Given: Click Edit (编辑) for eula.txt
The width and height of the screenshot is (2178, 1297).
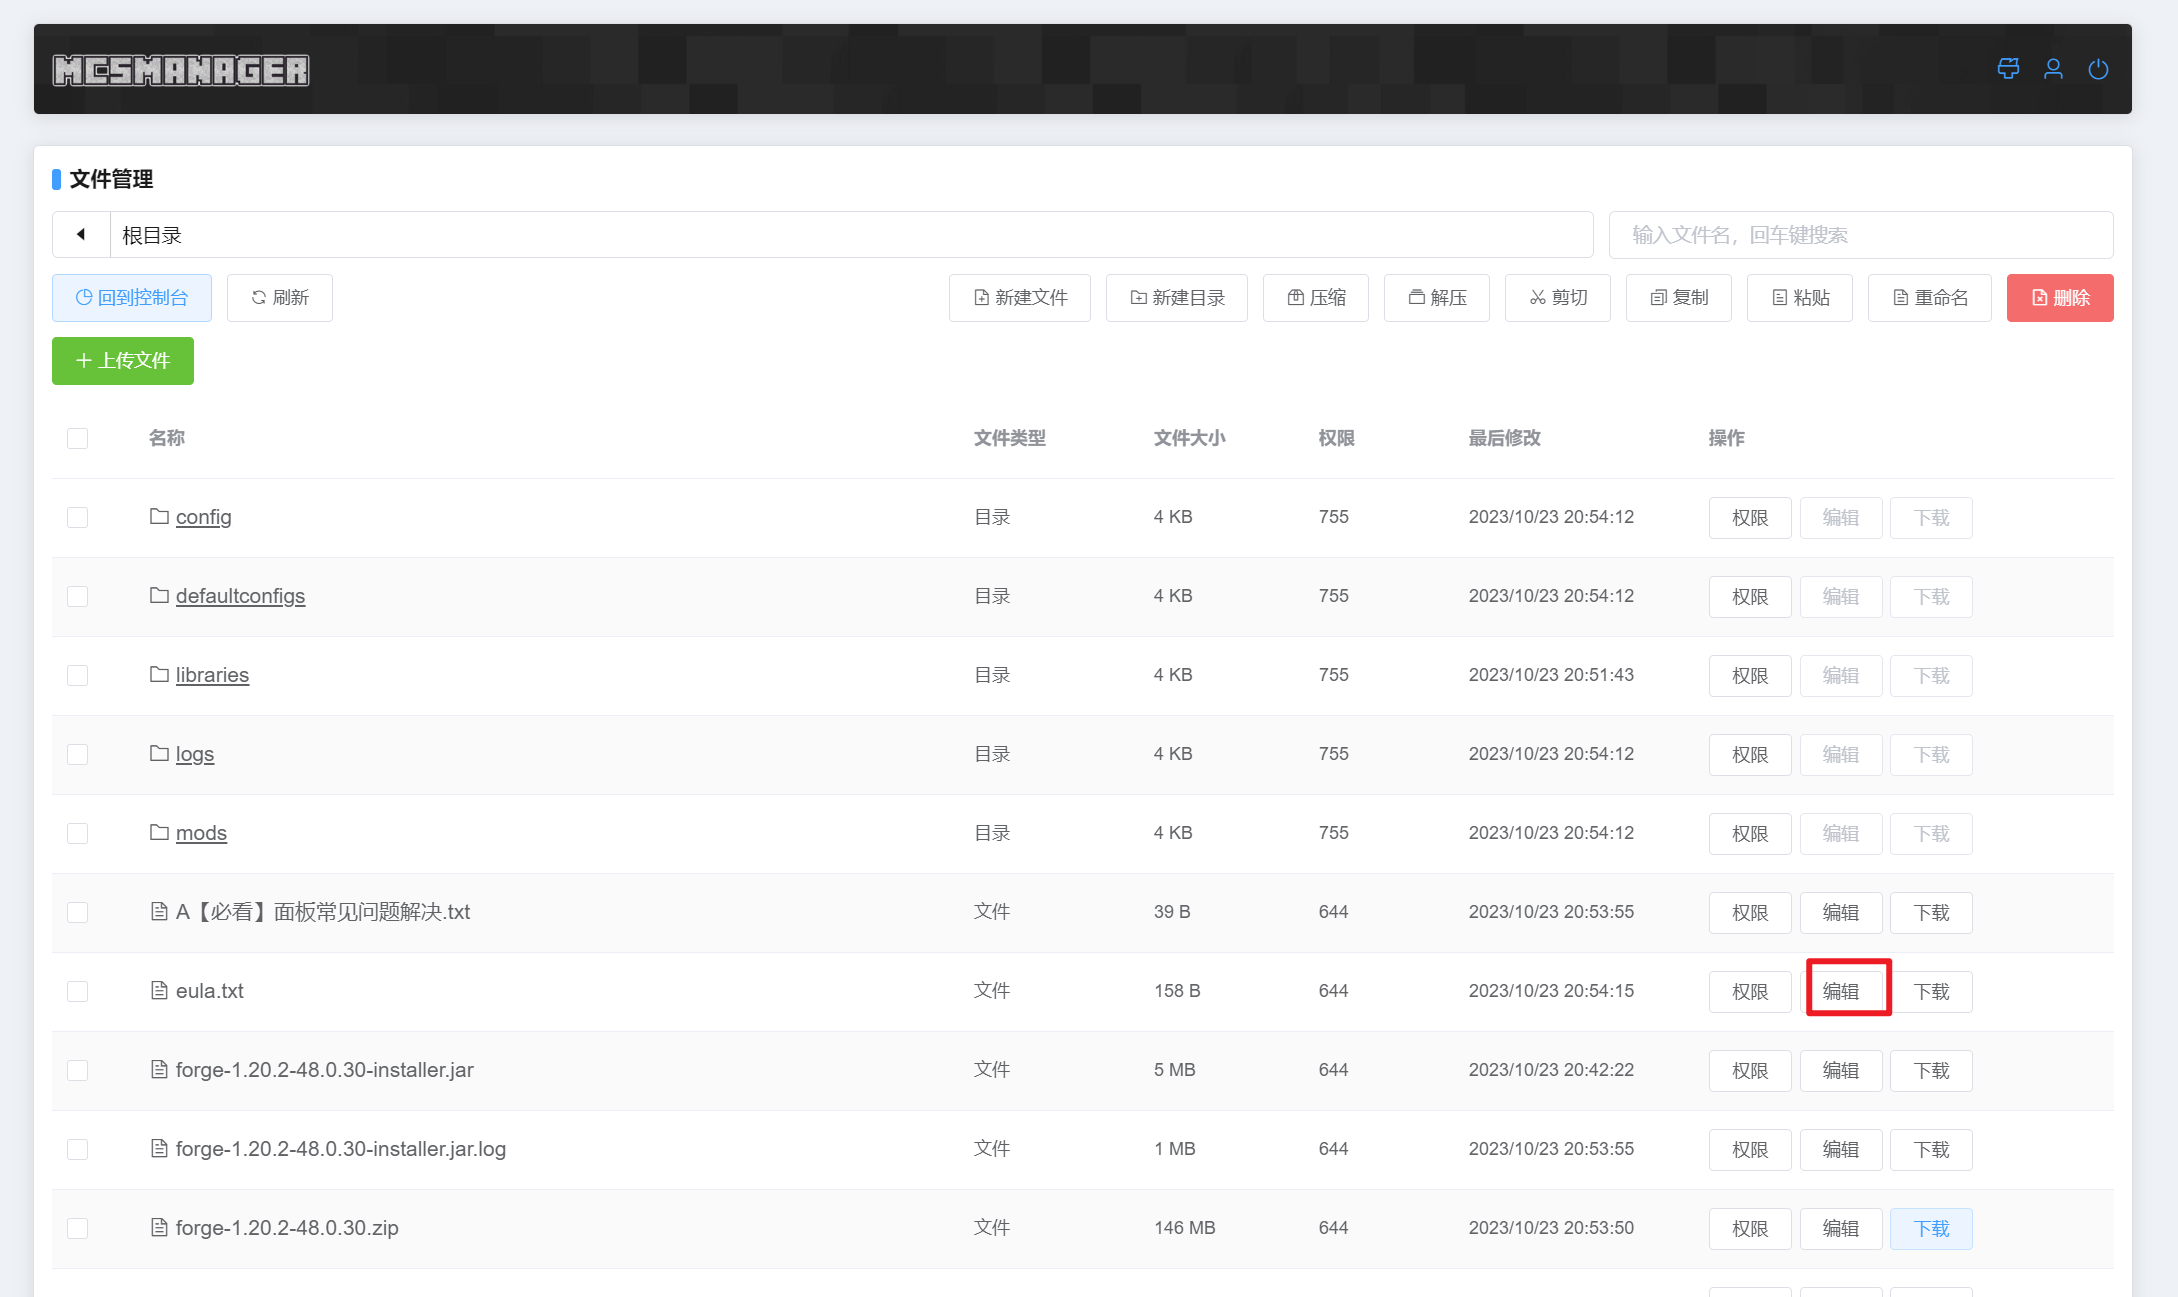Looking at the screenshot, I should point(1840,991).
